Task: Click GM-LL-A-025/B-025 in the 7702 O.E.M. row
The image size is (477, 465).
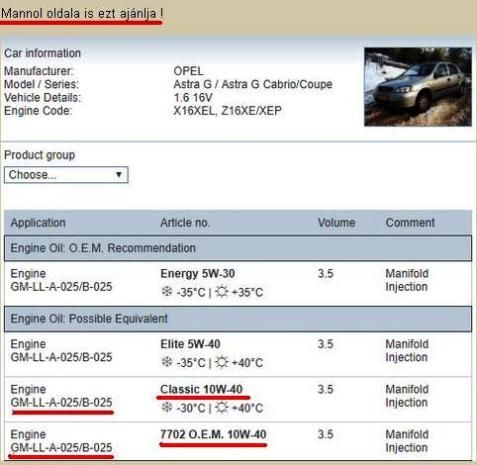Action: [x=61, y=448]
